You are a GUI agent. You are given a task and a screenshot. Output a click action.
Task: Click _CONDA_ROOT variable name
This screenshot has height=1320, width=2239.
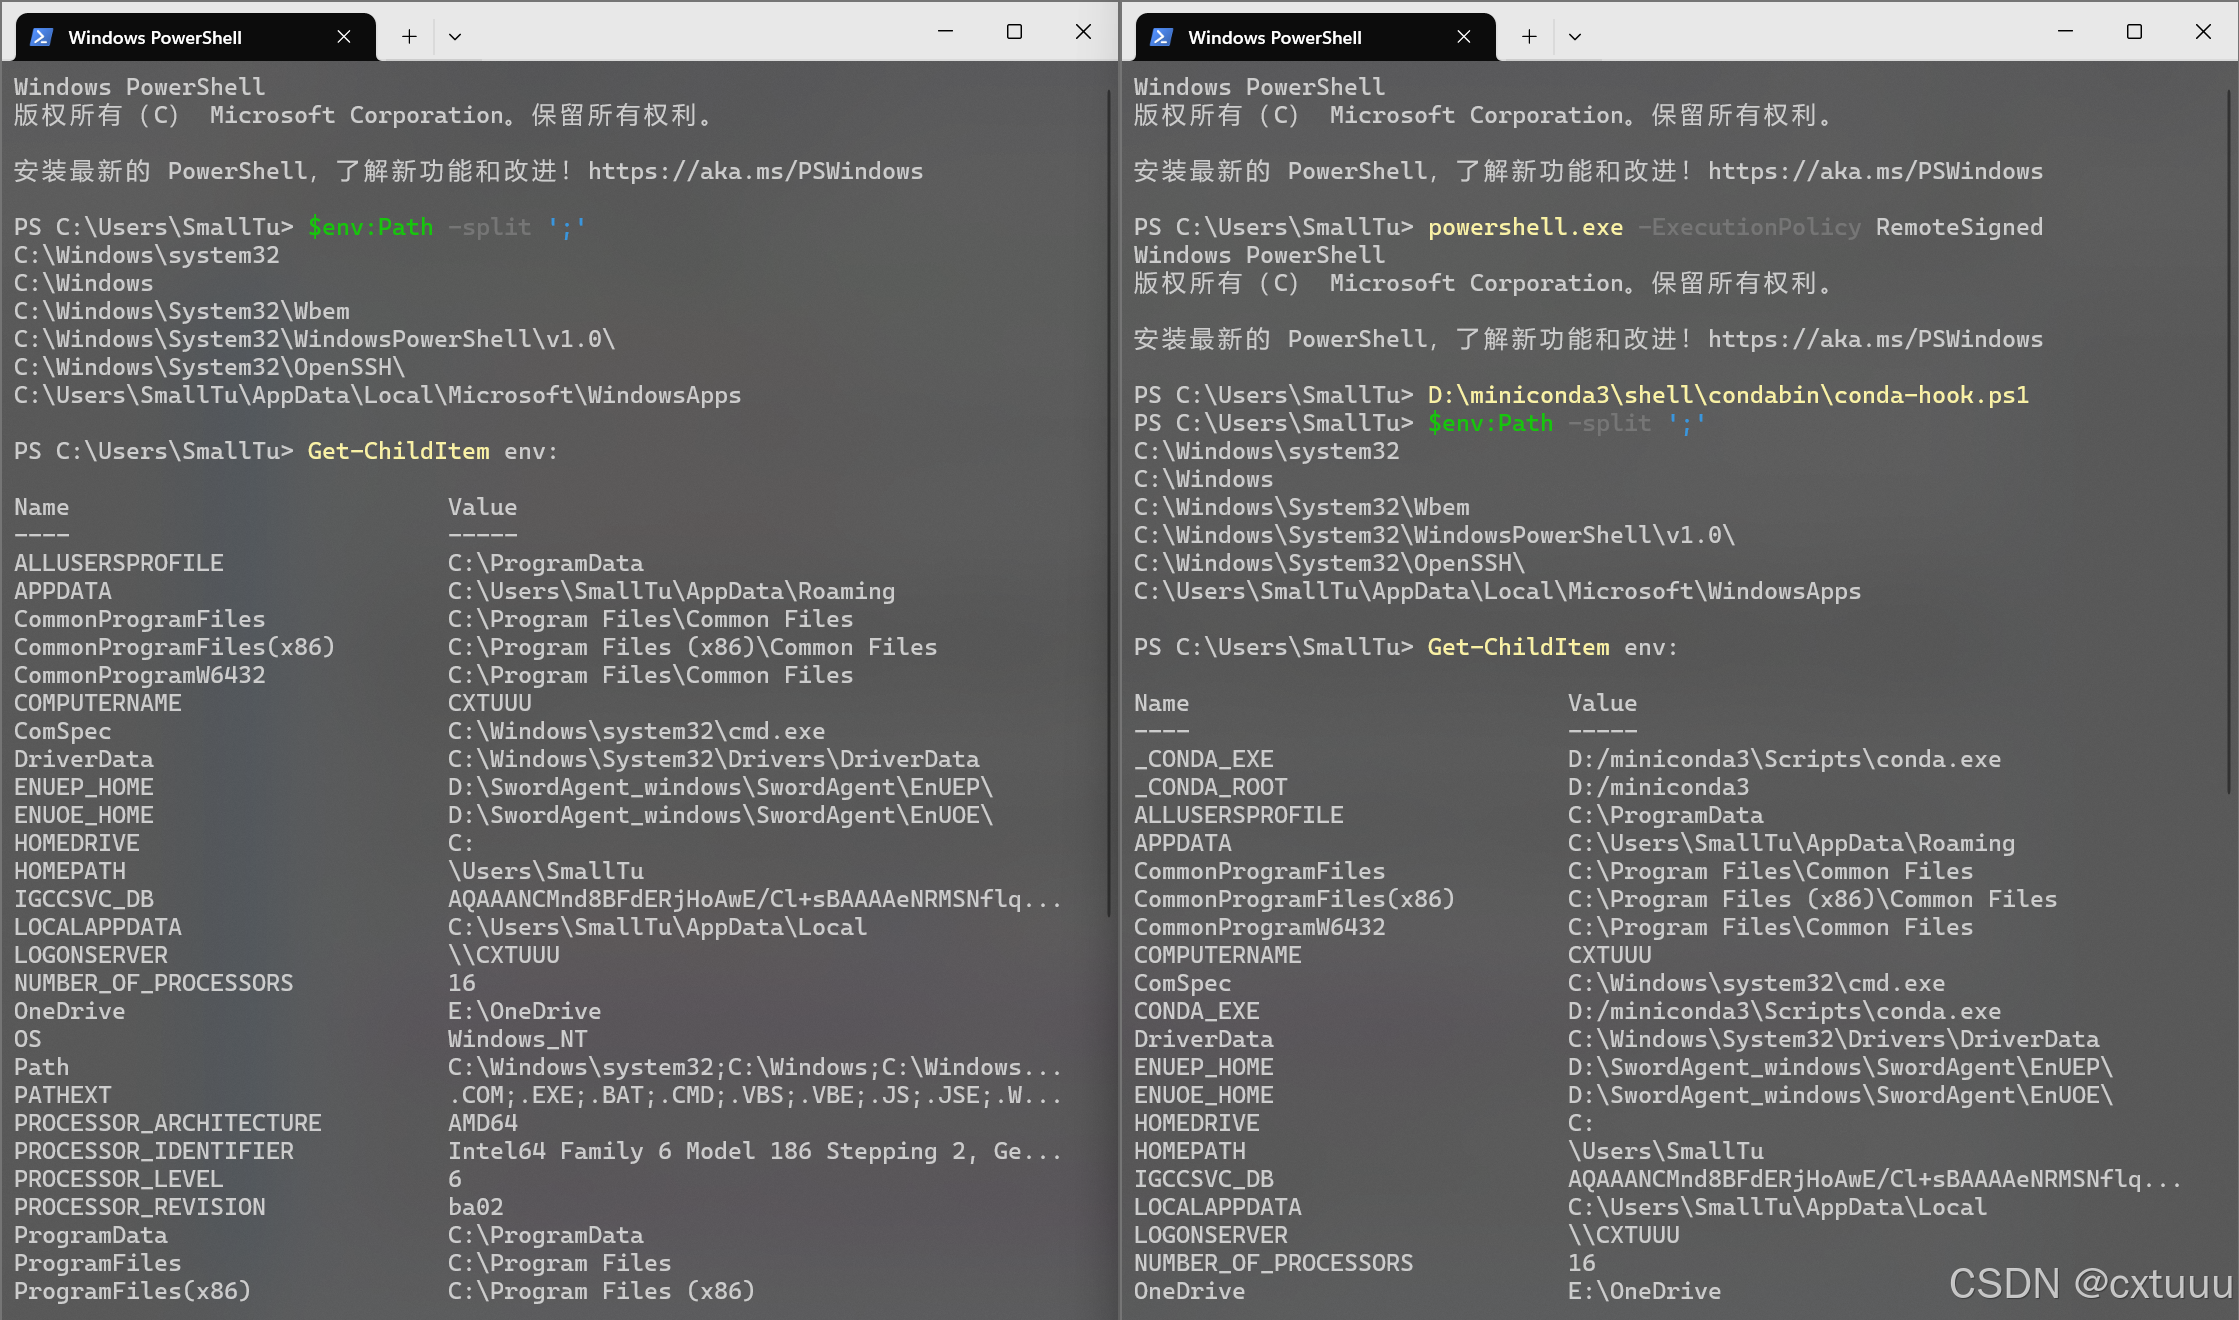click(x=1211, y=787)
